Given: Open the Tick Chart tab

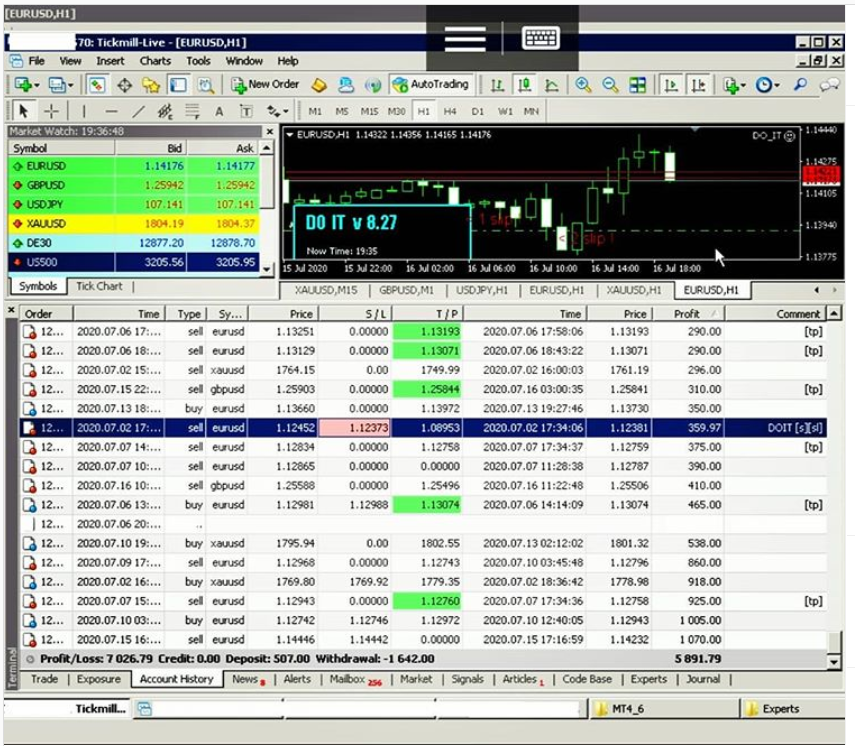Looking at the screenshot, I should tap(99, 286).
